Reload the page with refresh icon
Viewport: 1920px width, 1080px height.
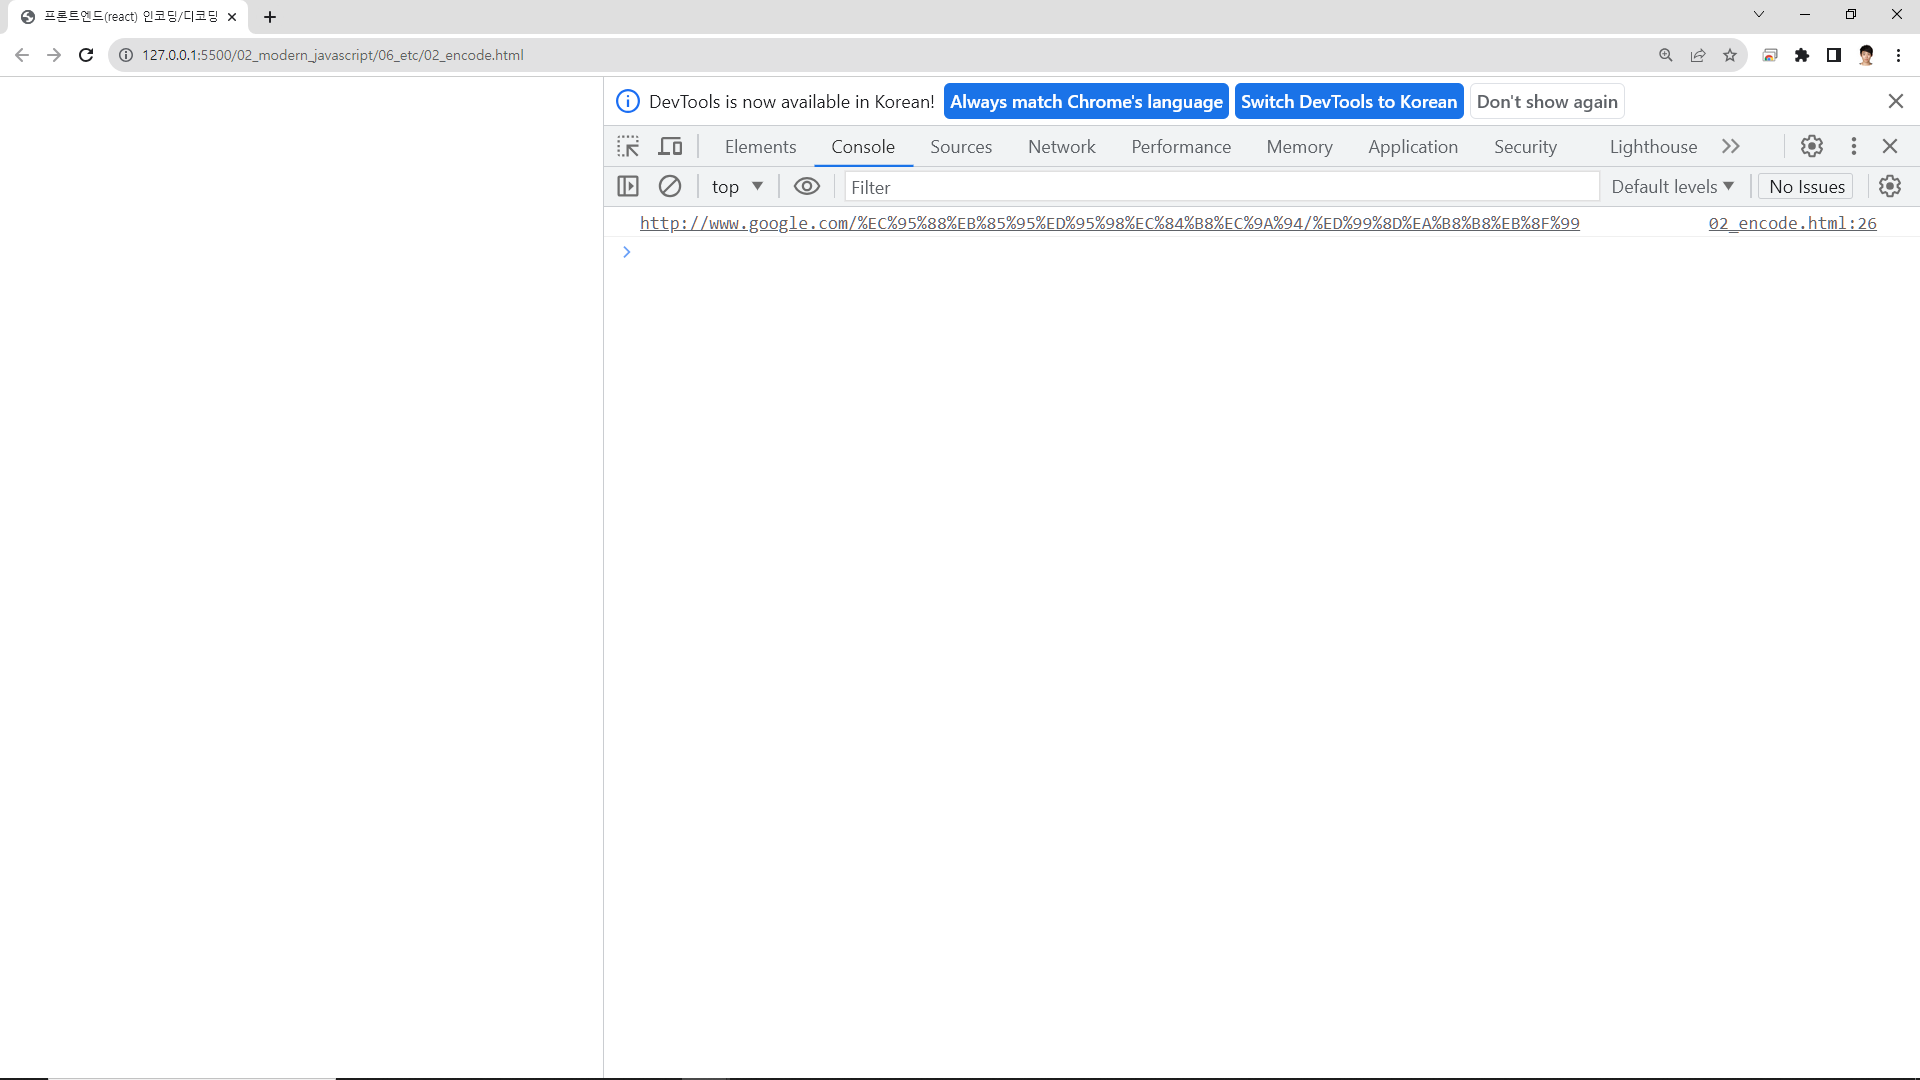pyautogui.click(x=86, y=55)
